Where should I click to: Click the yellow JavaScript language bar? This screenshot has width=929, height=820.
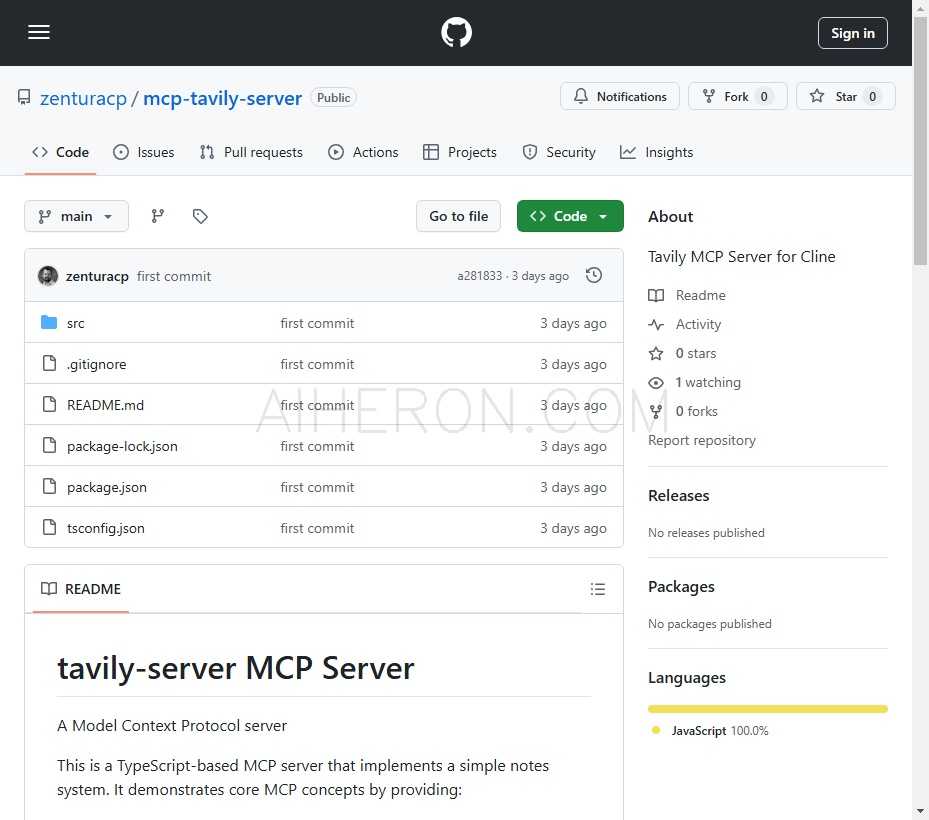[x=767, y=708]
